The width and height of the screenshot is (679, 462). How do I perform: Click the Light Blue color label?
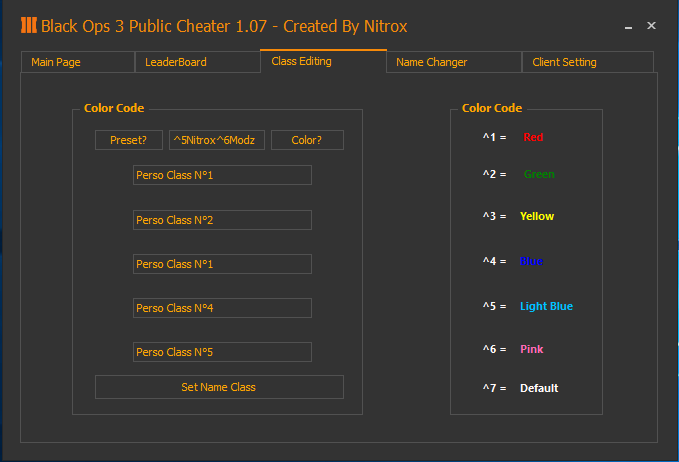point(546,306)
